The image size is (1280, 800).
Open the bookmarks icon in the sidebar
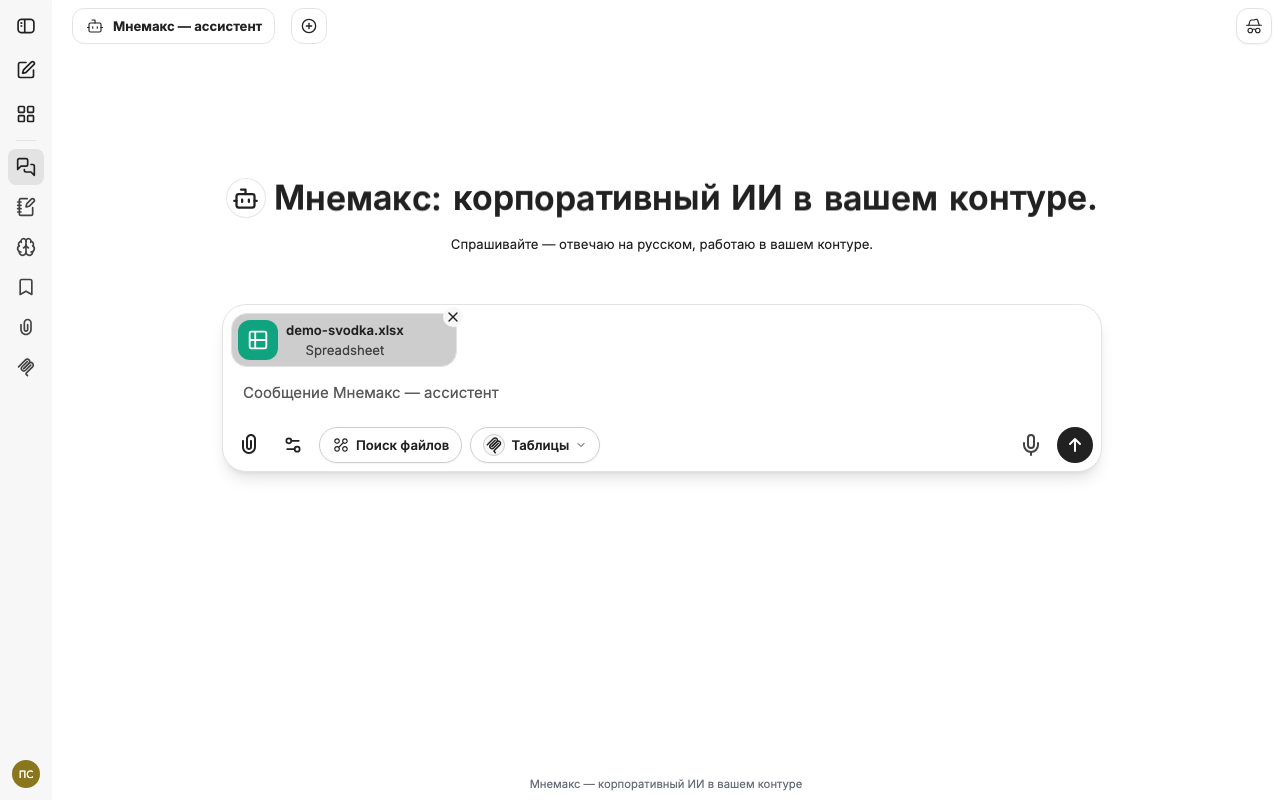pos(26,287)
